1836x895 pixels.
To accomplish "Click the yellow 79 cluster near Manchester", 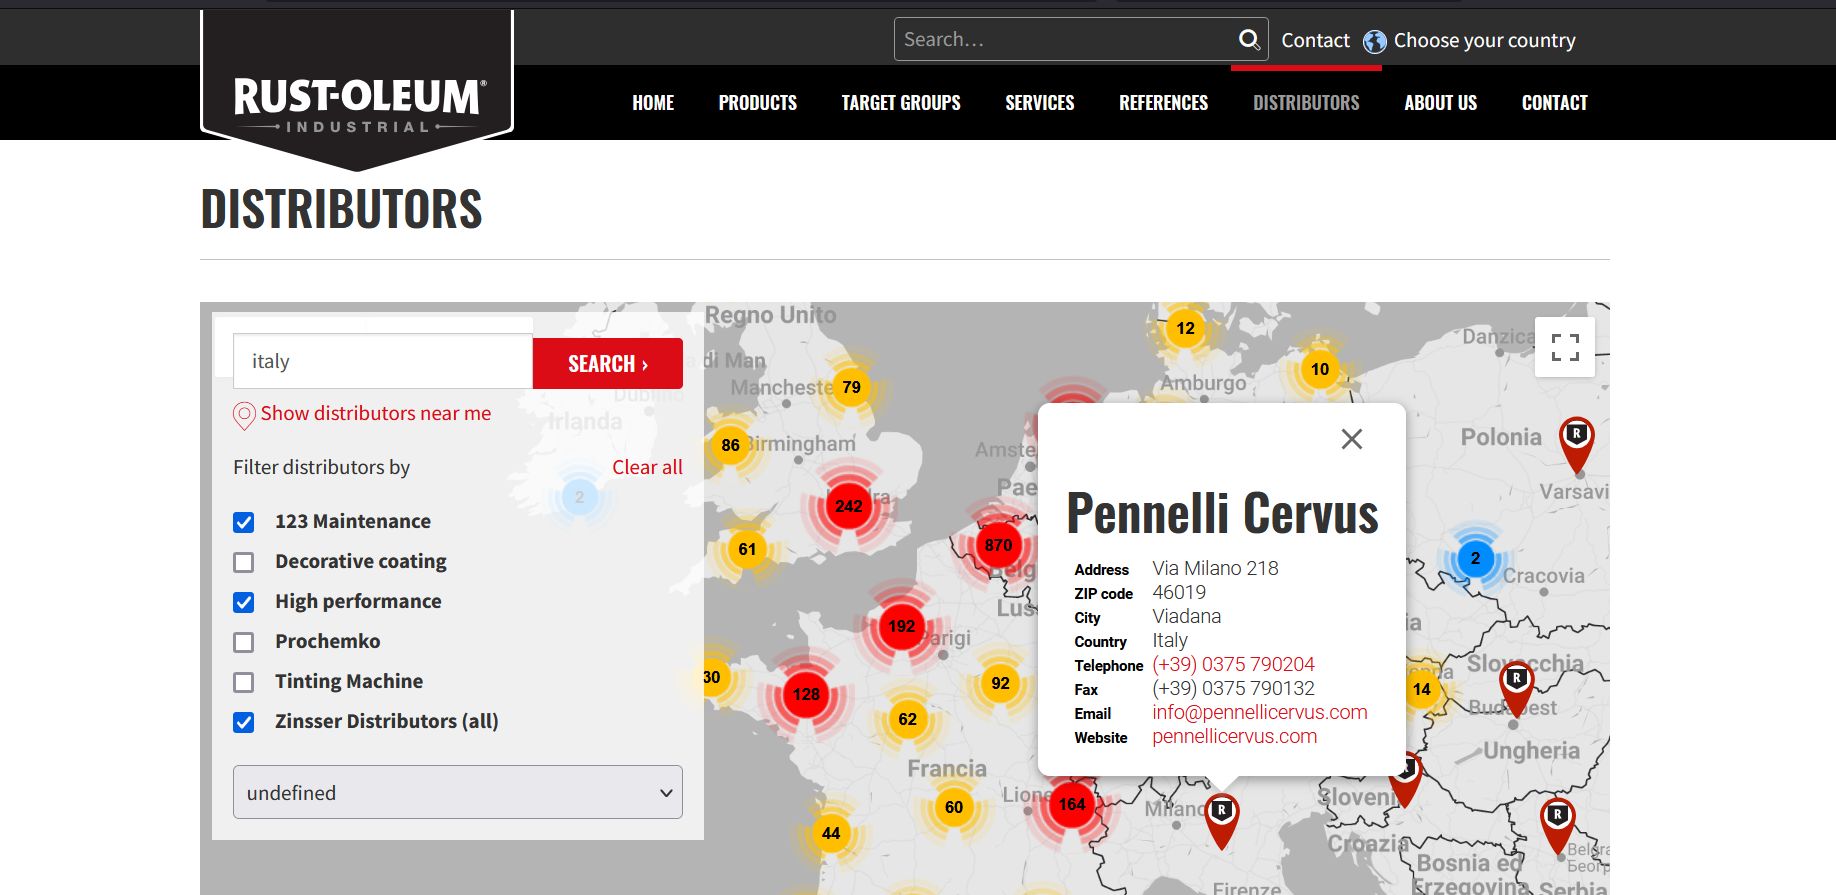I will coord(851,388).
